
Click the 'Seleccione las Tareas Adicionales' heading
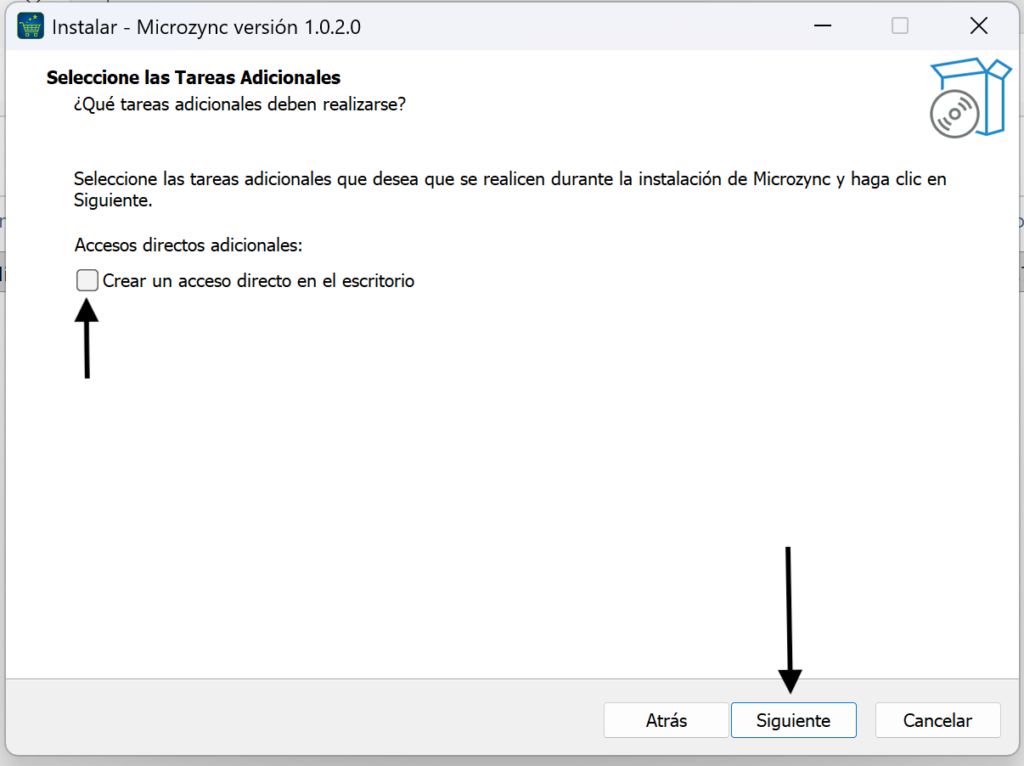coord(193,77)
